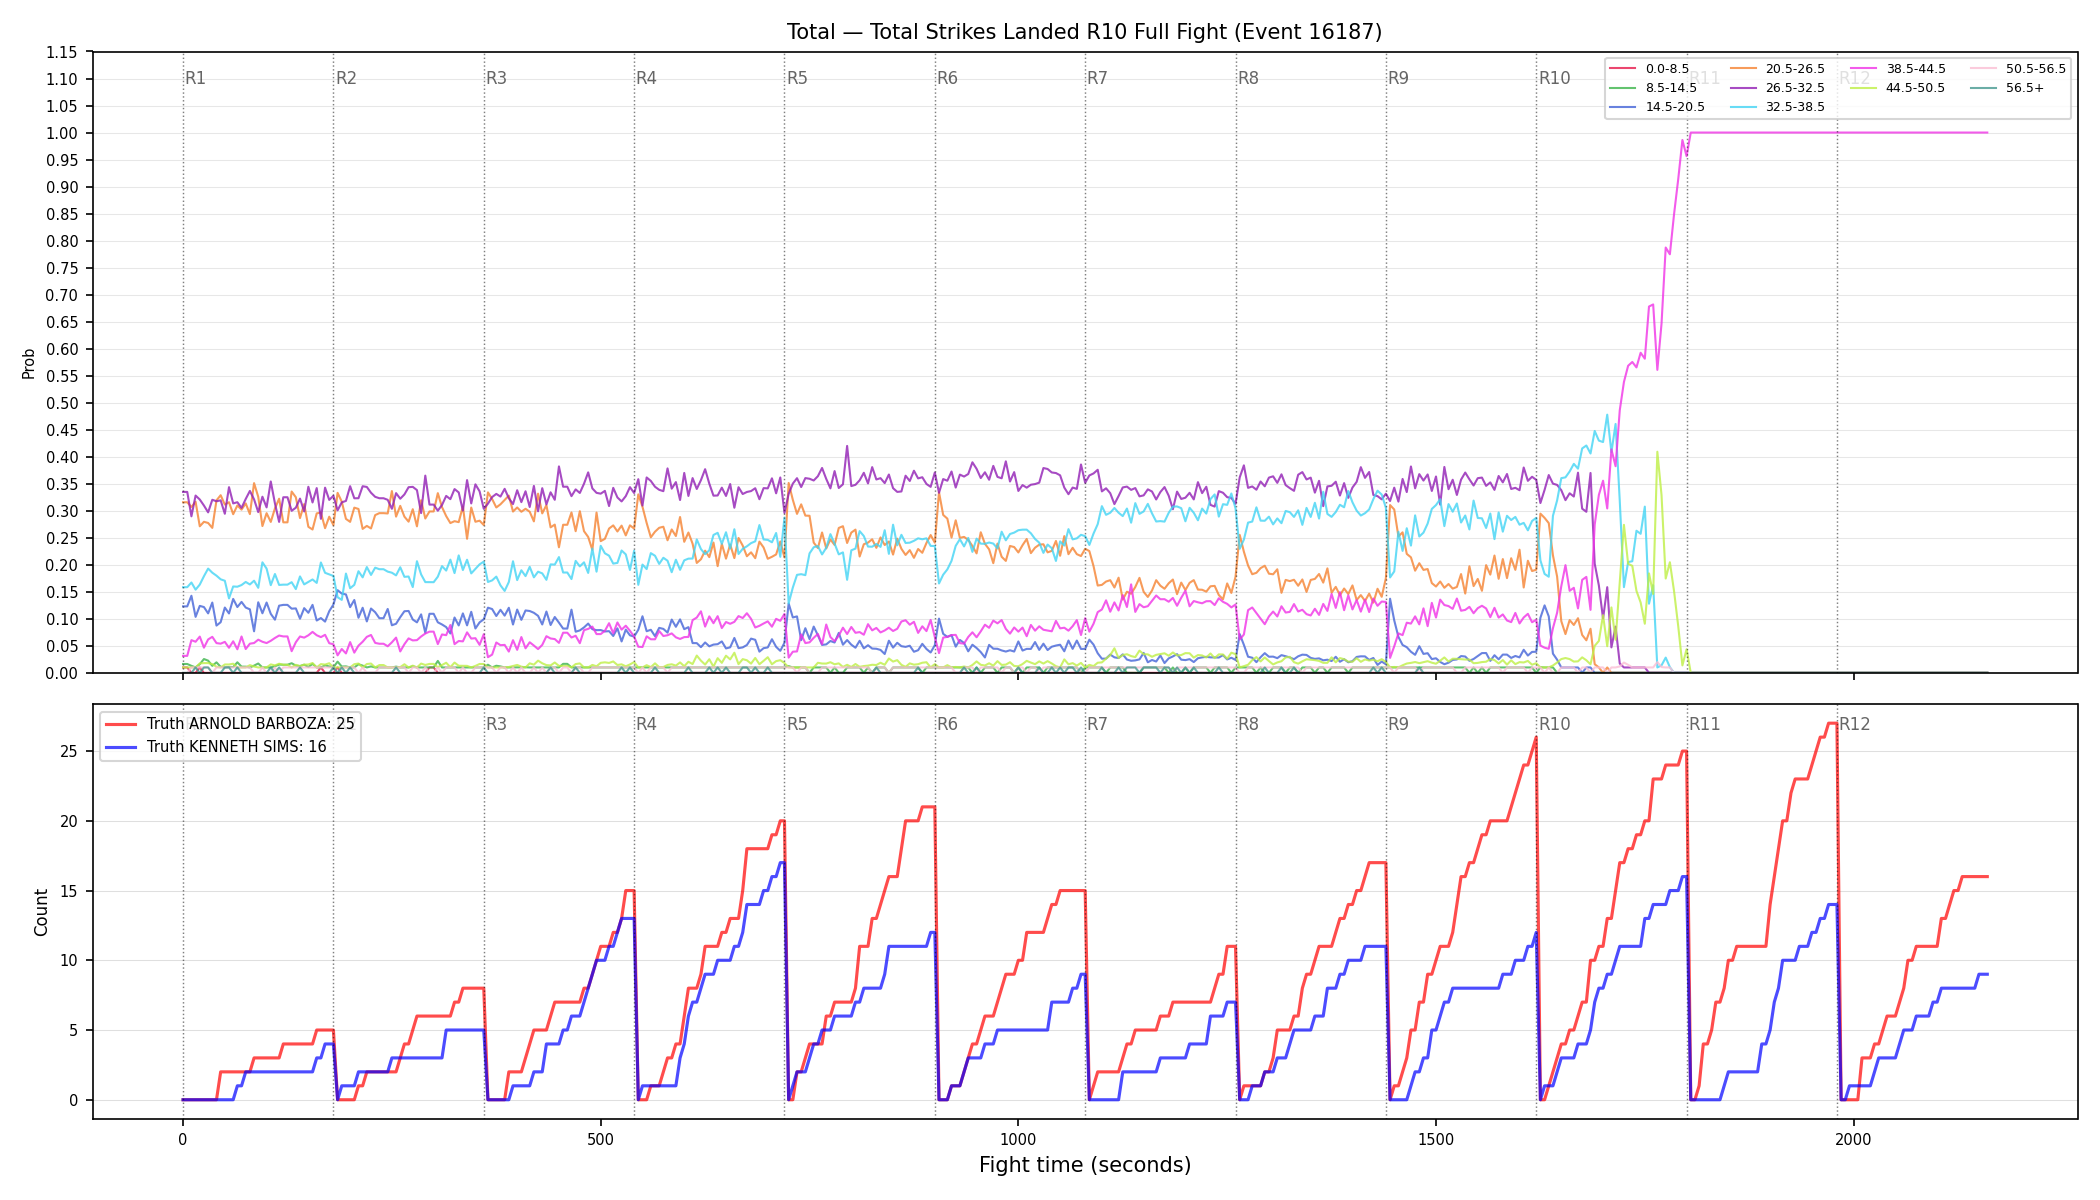Click the R12 round label in Count chart
Screen dimensions: 2100x1200
pos(1854,724)
